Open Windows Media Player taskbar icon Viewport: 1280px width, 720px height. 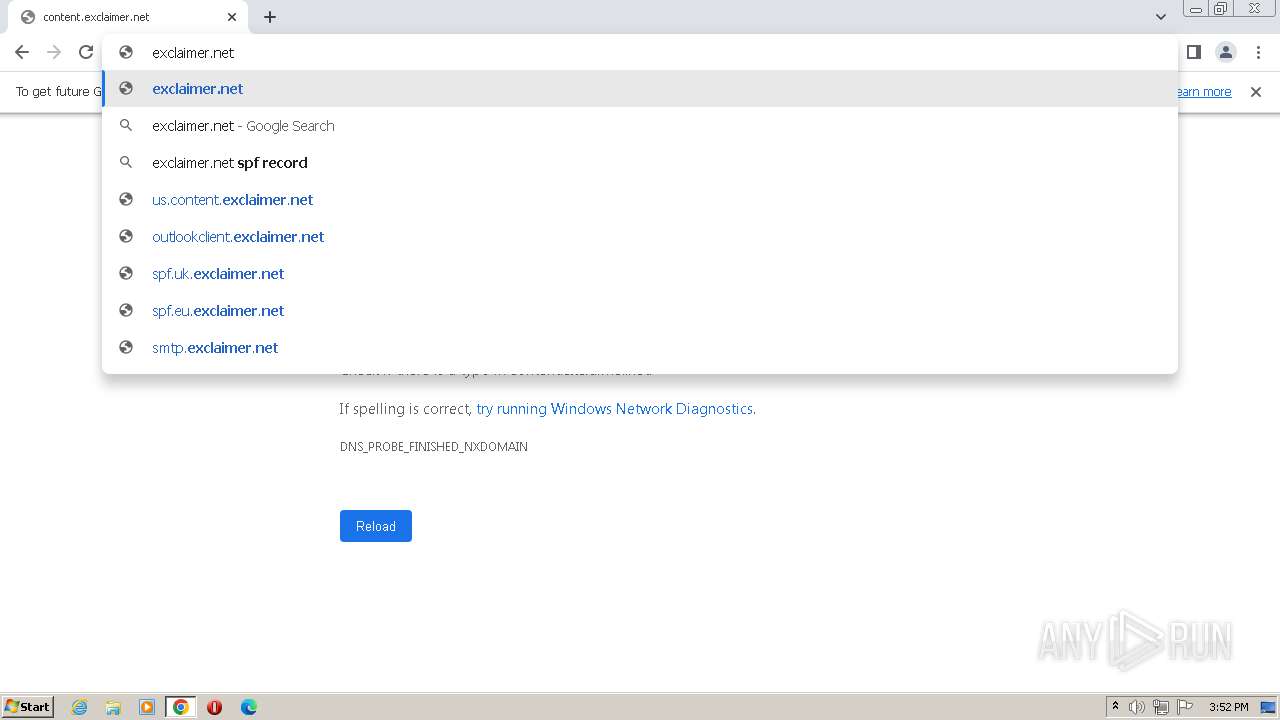pos(147,707)
